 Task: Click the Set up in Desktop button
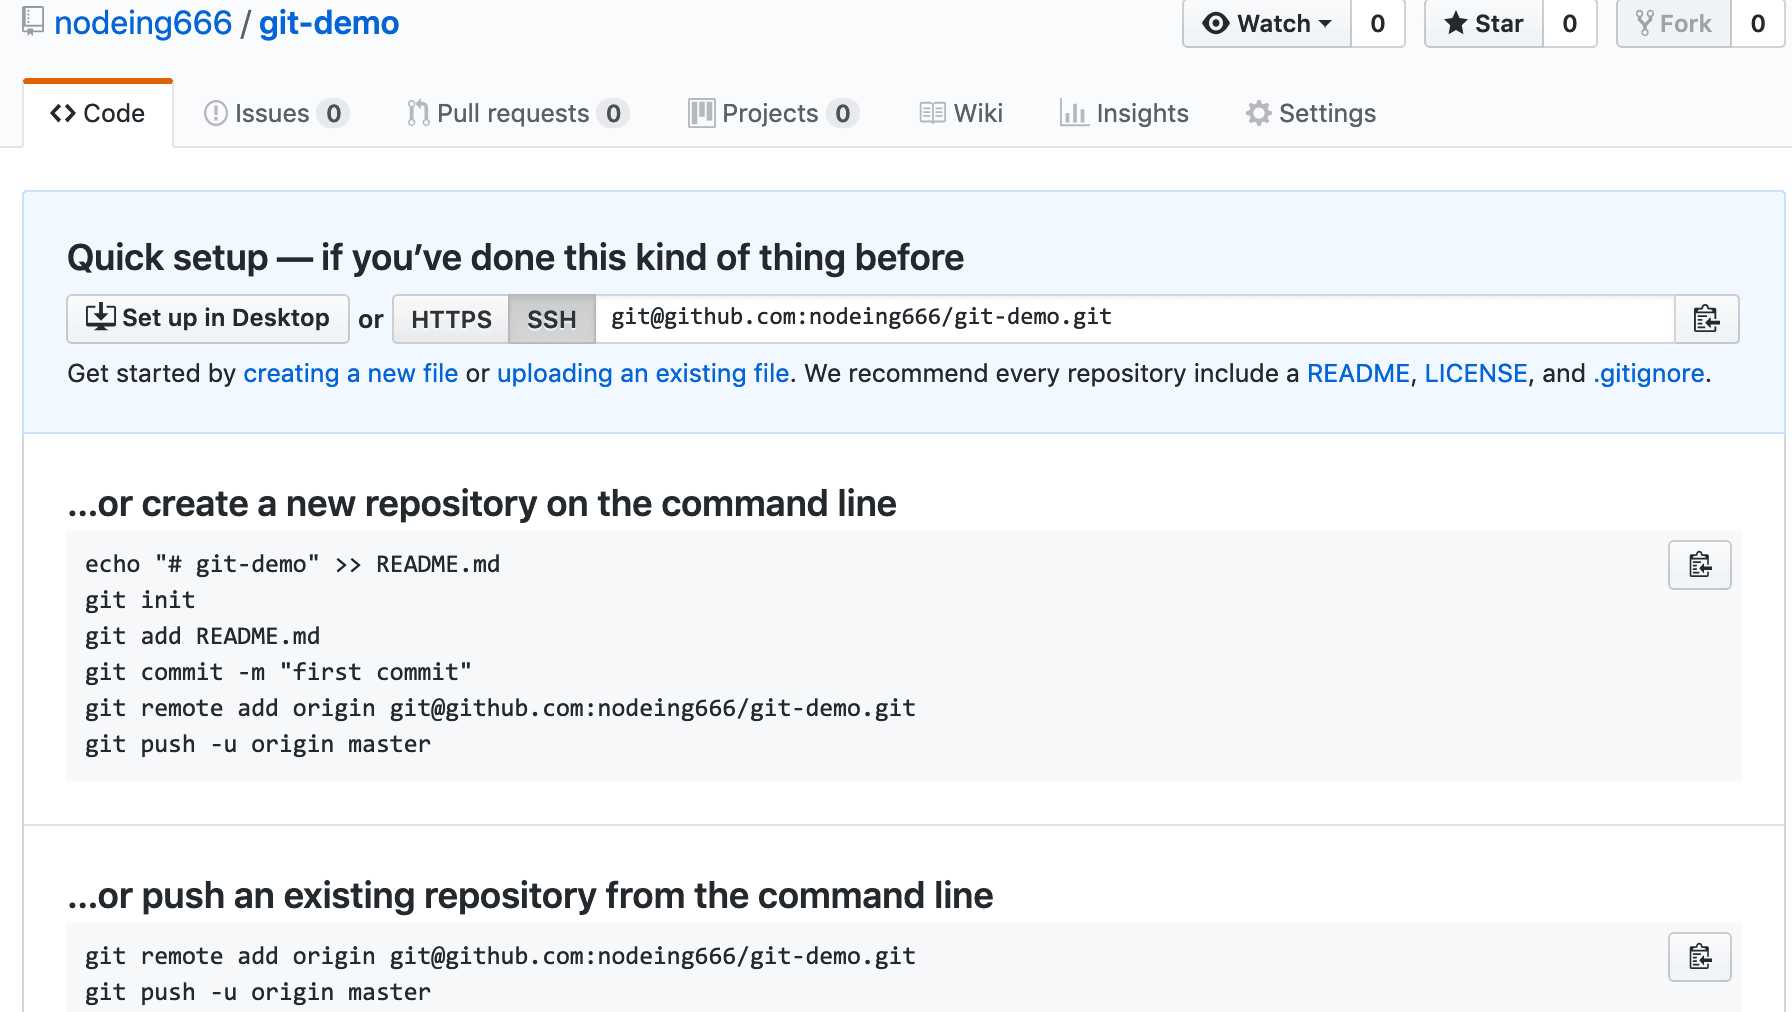pos(208,319)
